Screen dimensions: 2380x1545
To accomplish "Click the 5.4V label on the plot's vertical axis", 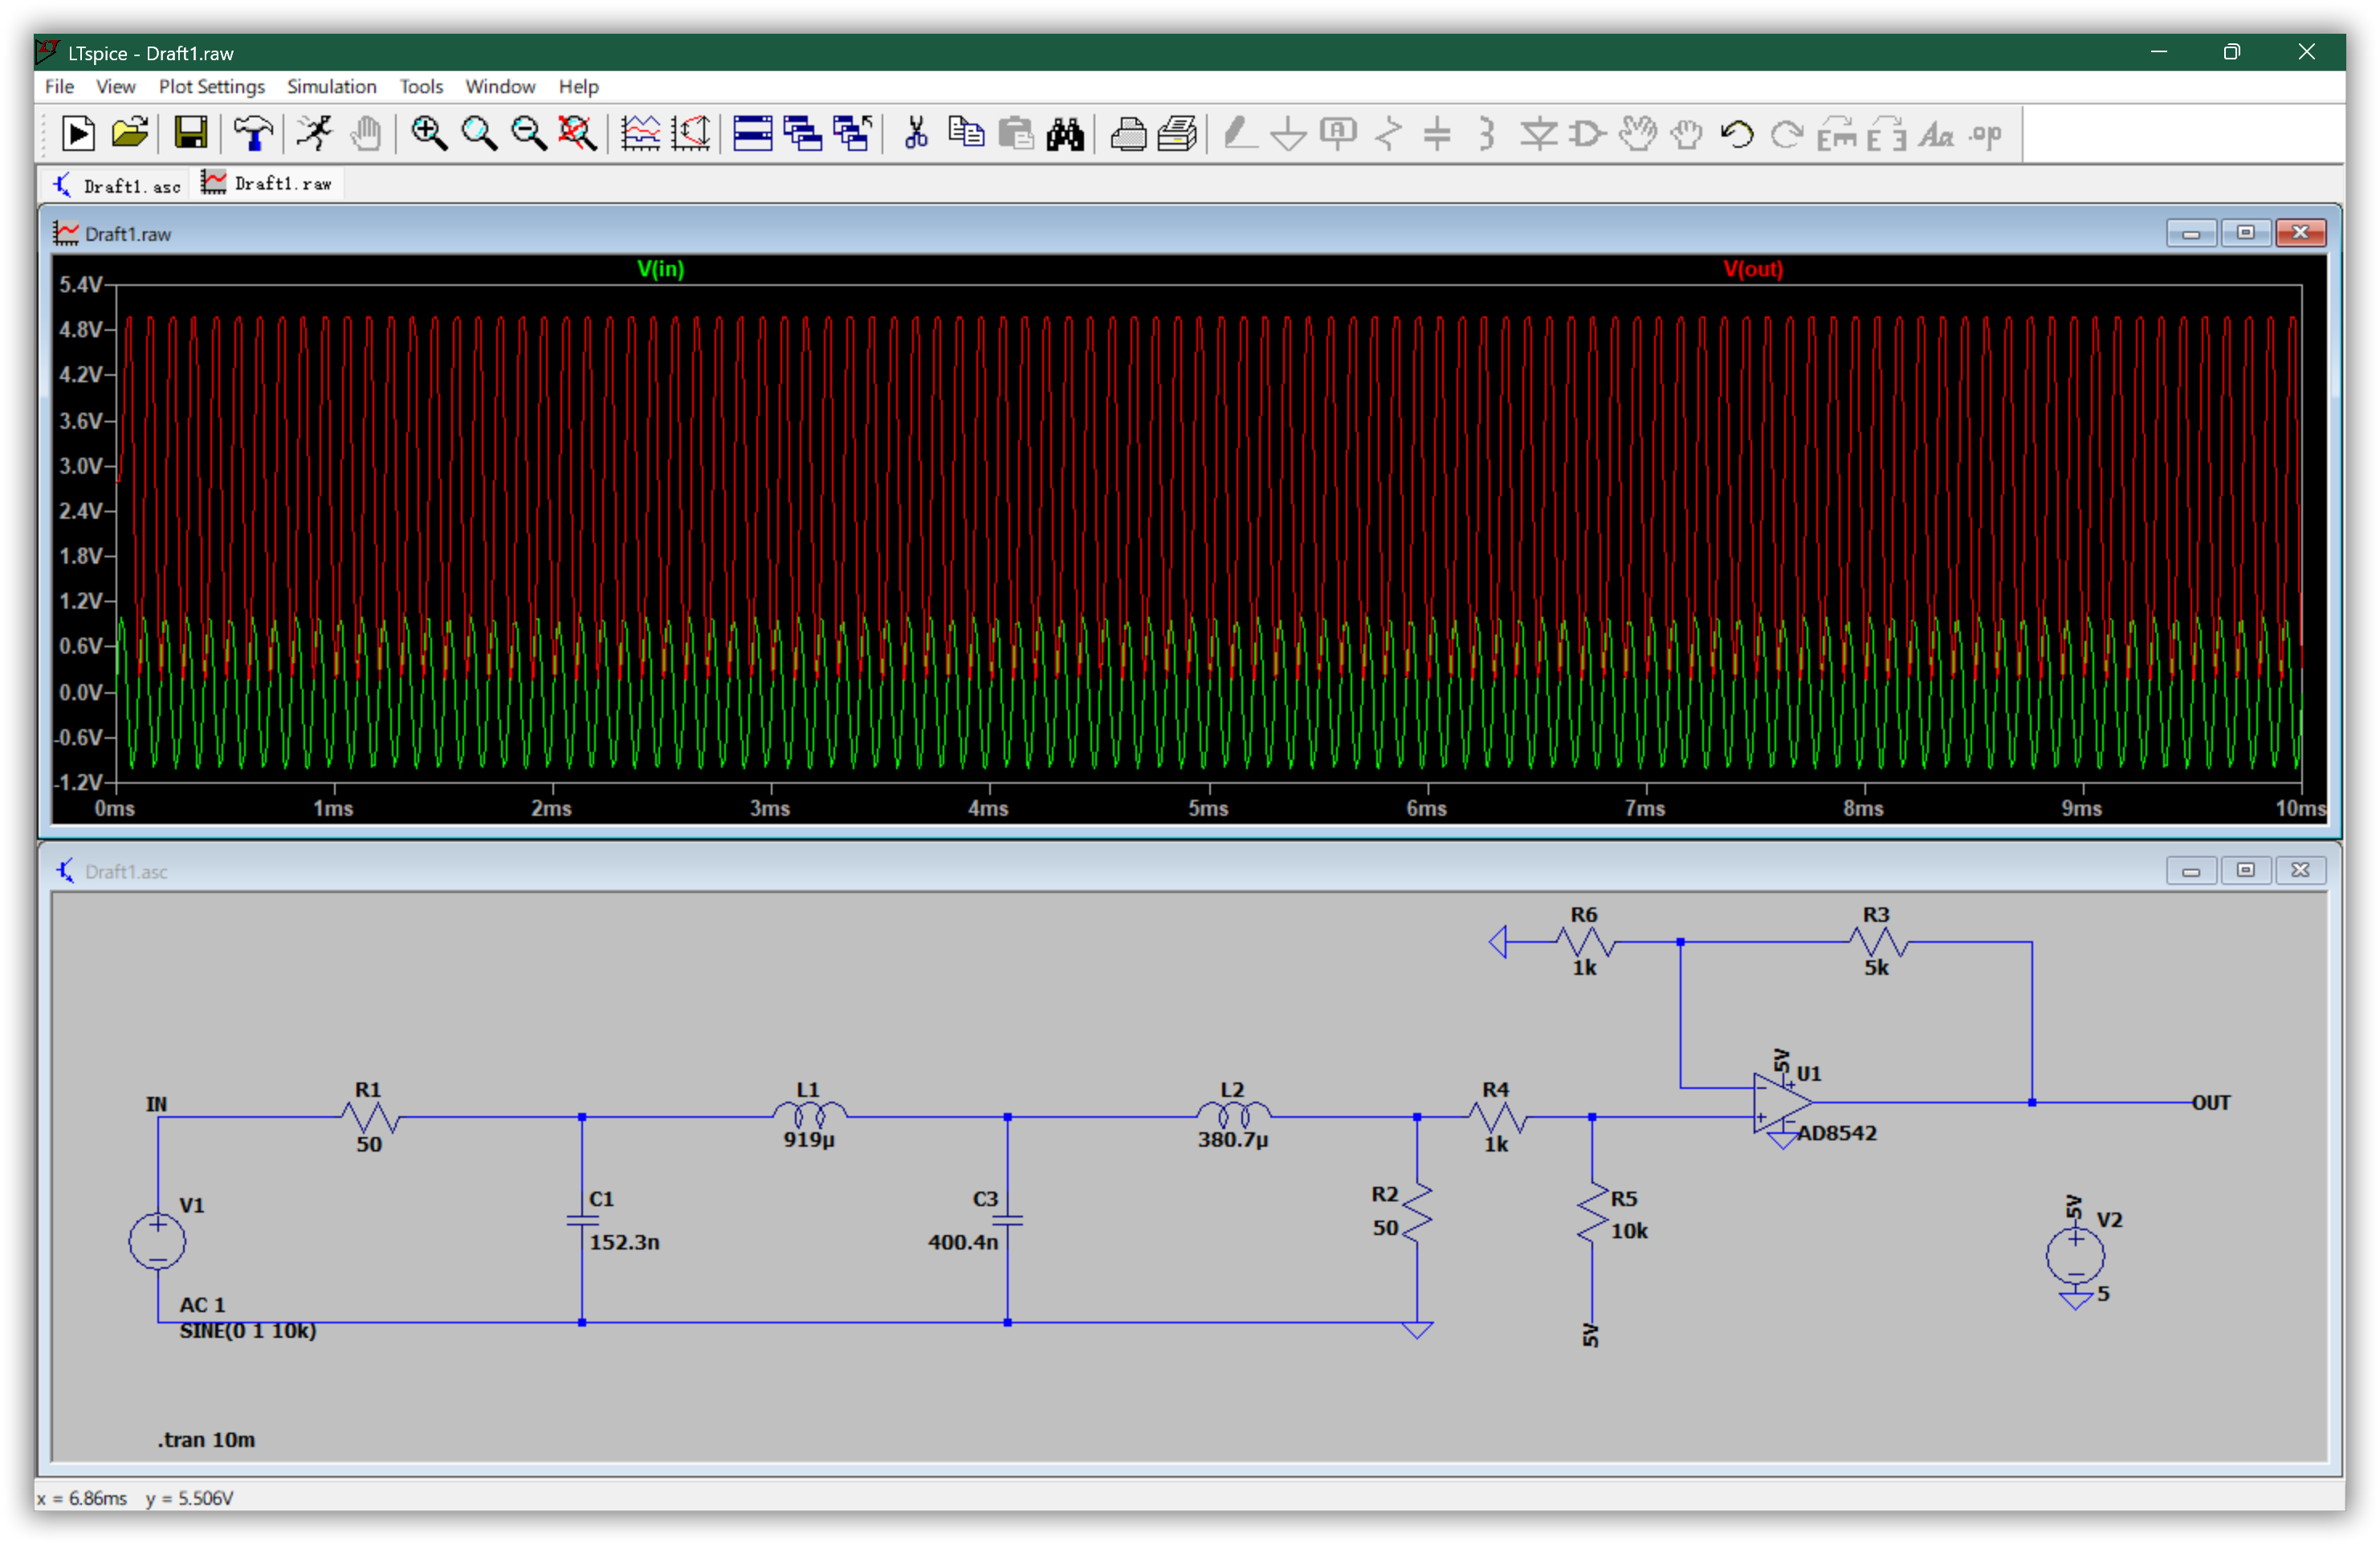I will point(81,285).
